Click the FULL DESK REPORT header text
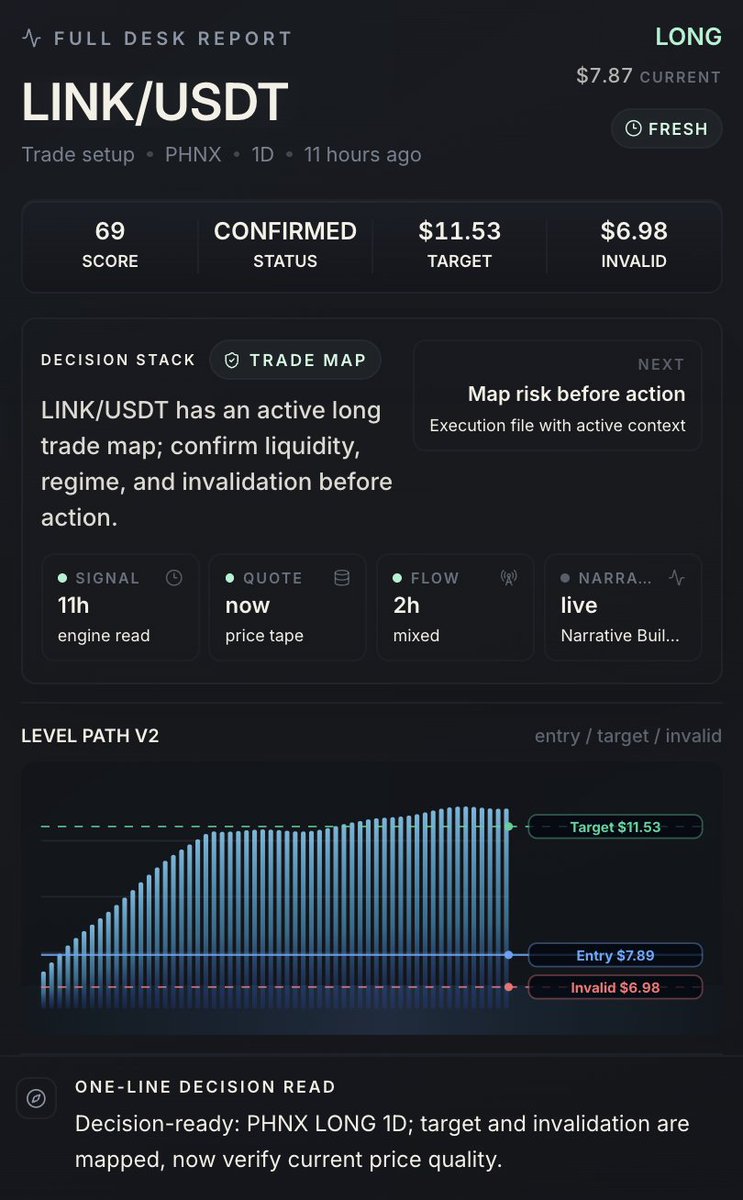 pyautogui.click(x=173, y=39)
